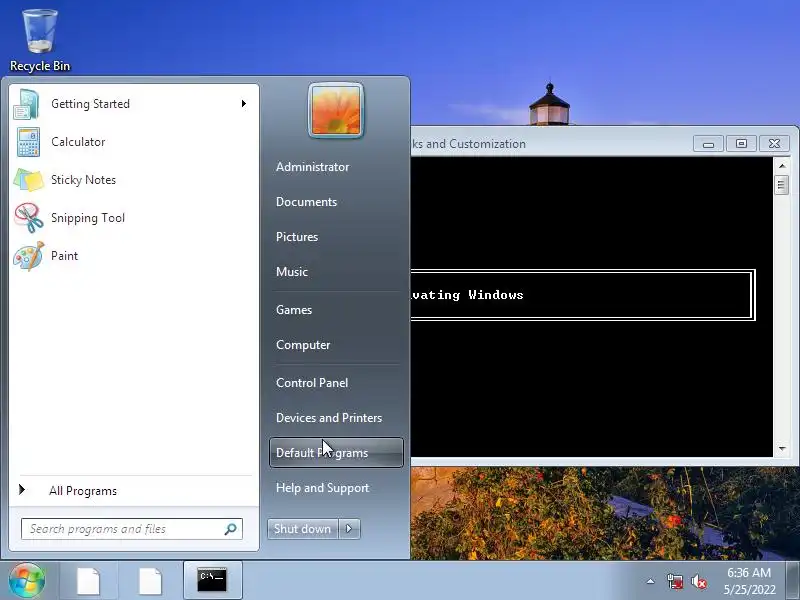Open the Shut down options arrow
800x600 pixels.
tap(349, 529)
